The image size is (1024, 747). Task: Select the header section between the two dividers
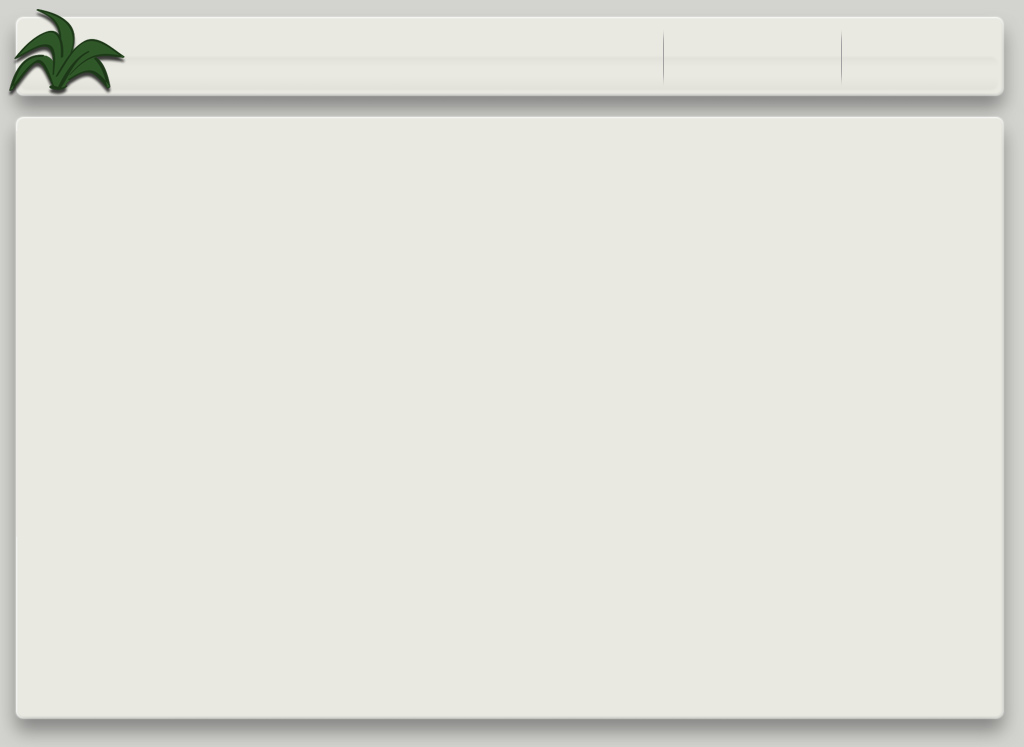click(x=752, y=57)
